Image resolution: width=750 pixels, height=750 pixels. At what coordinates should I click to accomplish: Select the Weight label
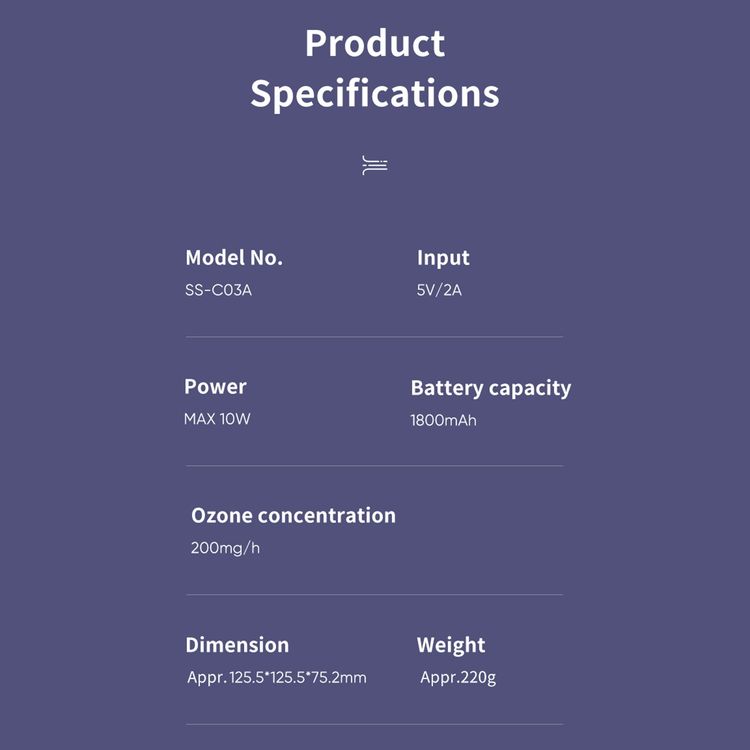(x=451, y=646)
